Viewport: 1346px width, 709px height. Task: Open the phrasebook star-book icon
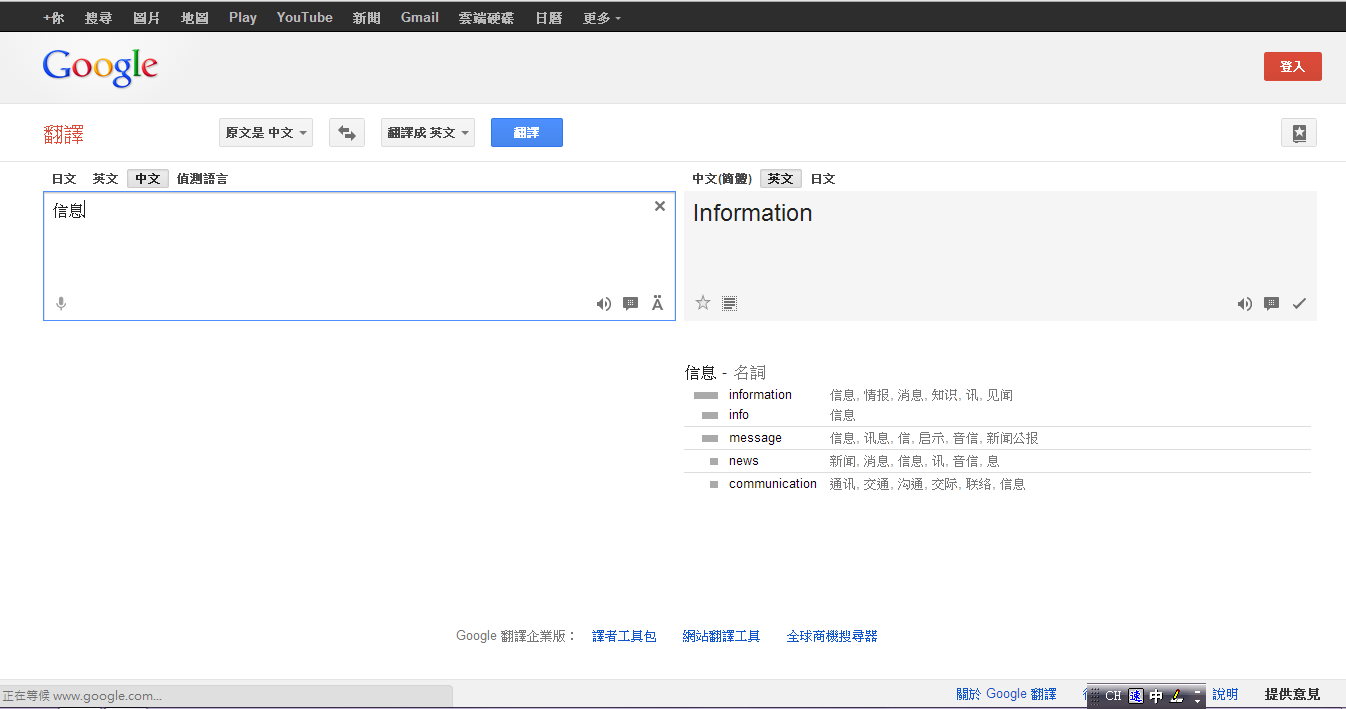click(1299, 132)
